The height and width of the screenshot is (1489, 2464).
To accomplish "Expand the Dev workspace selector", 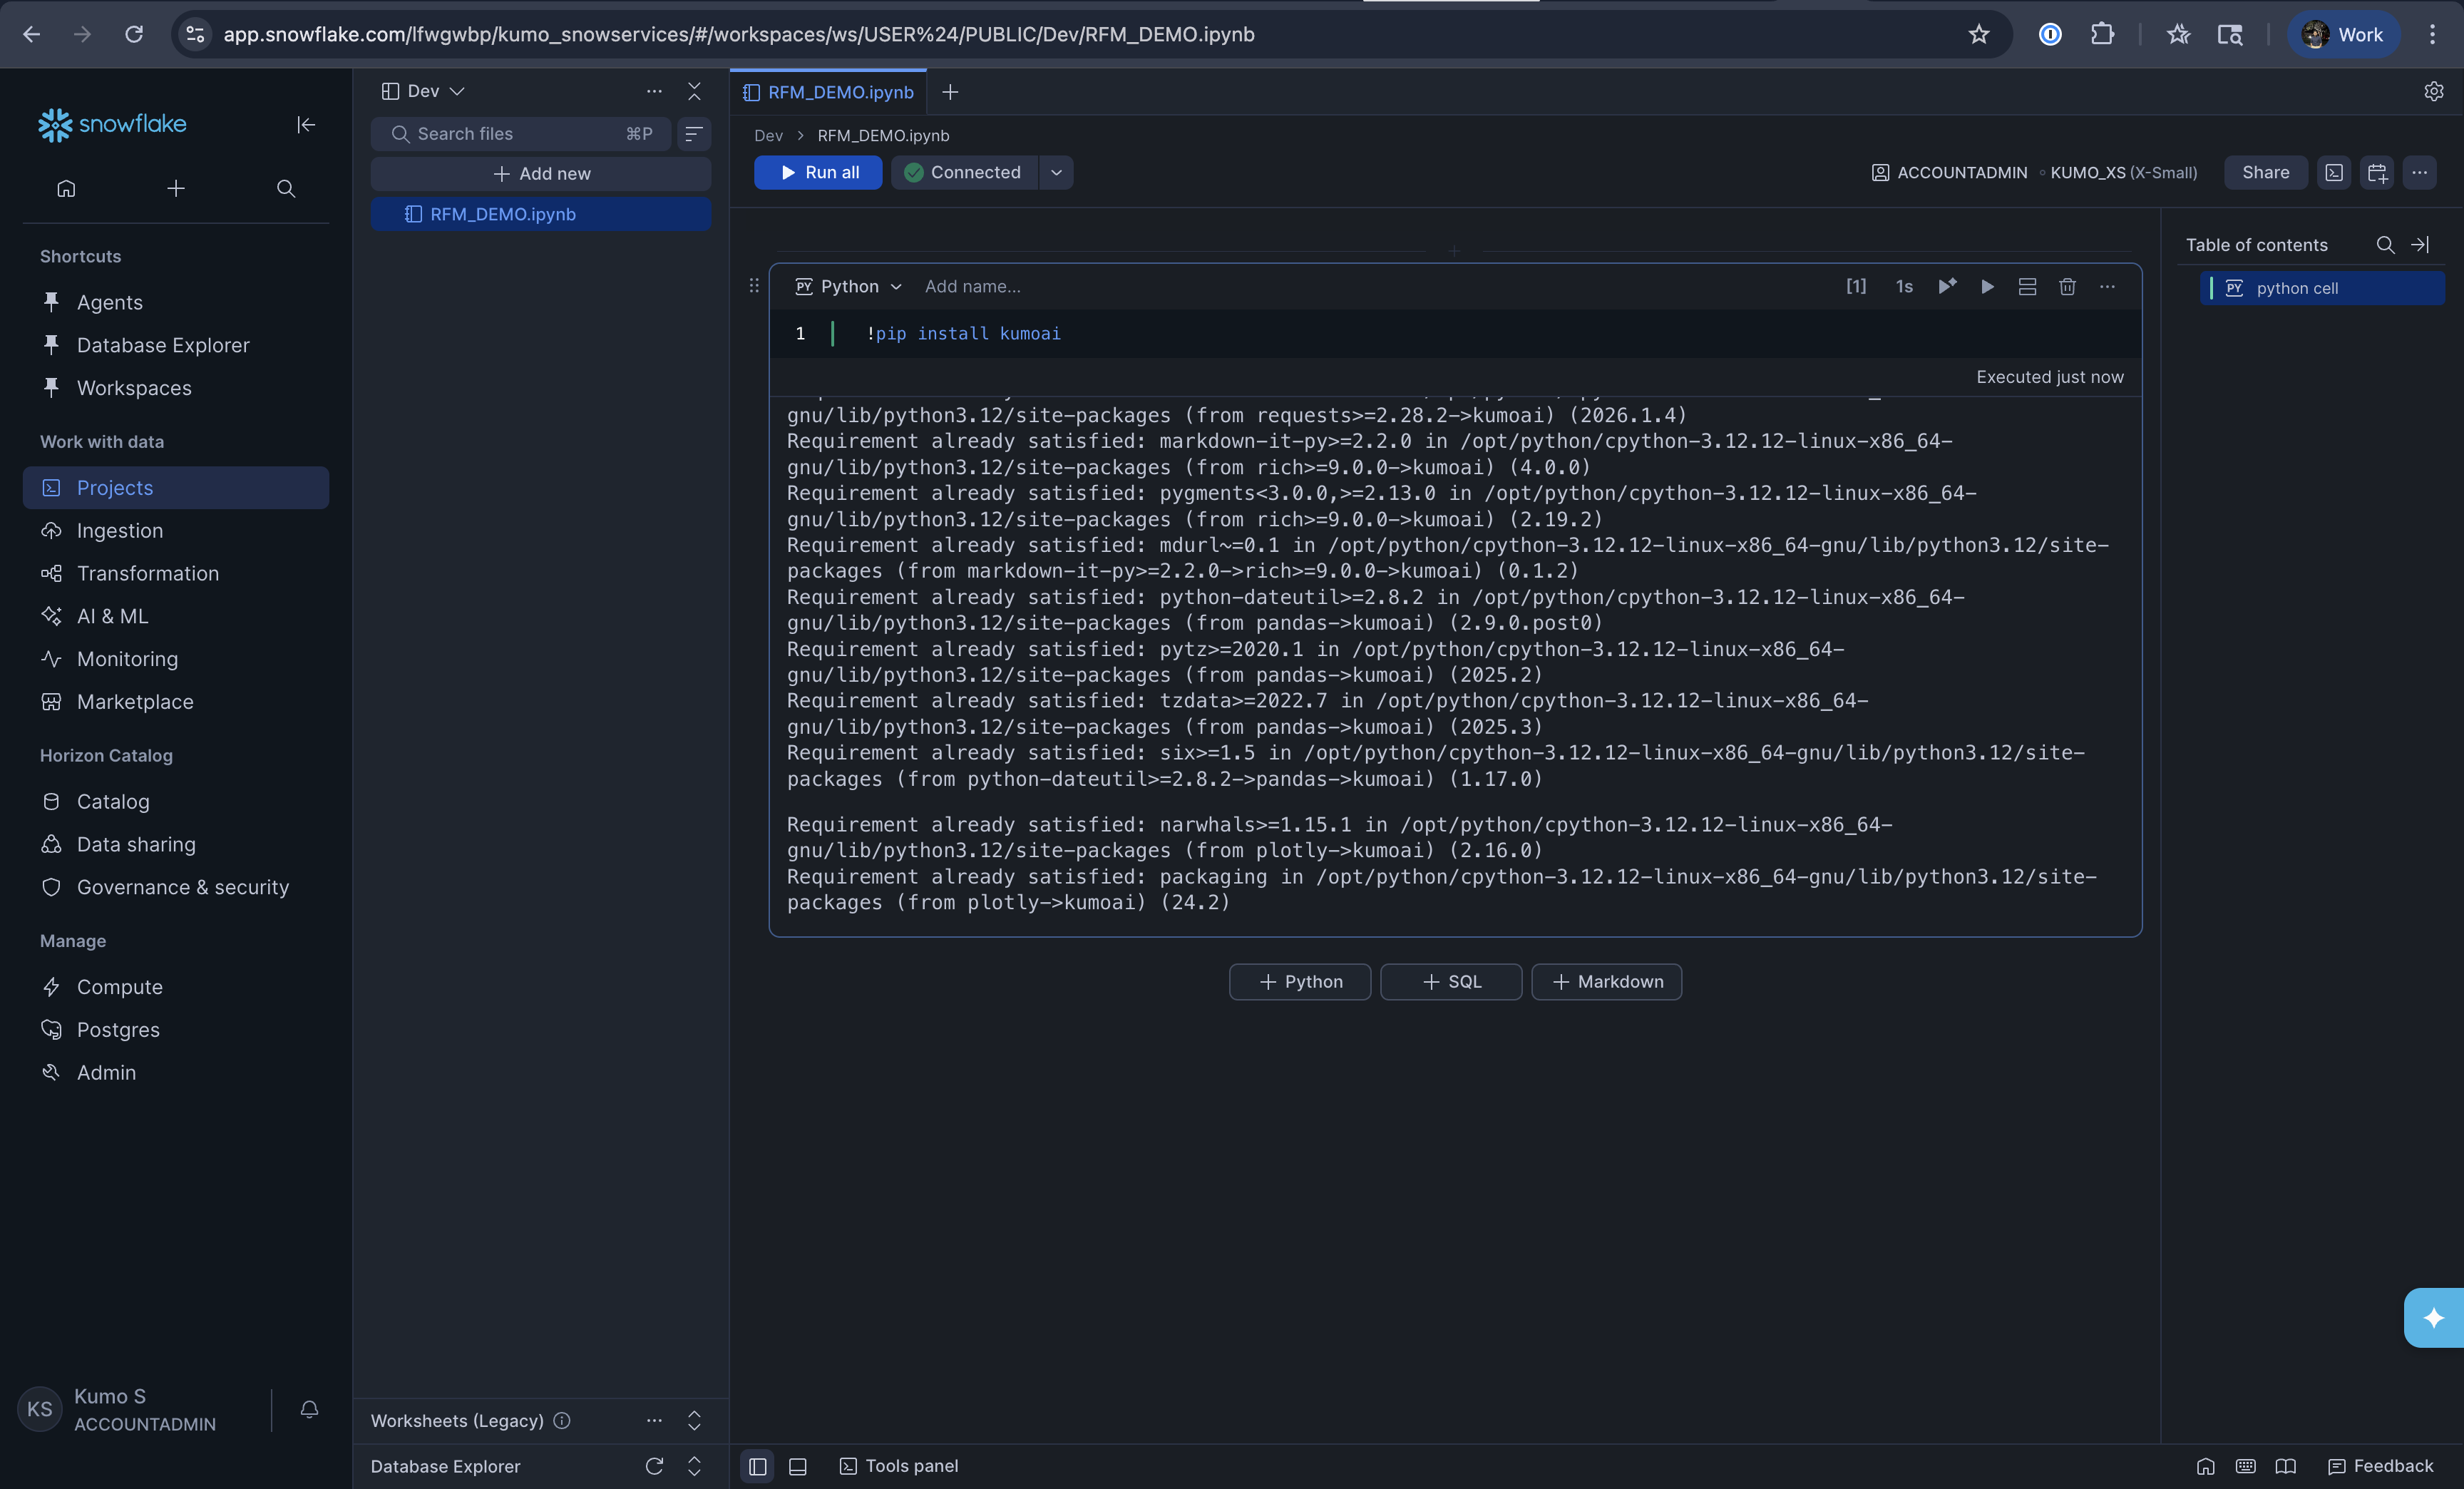I will (458, 90).
